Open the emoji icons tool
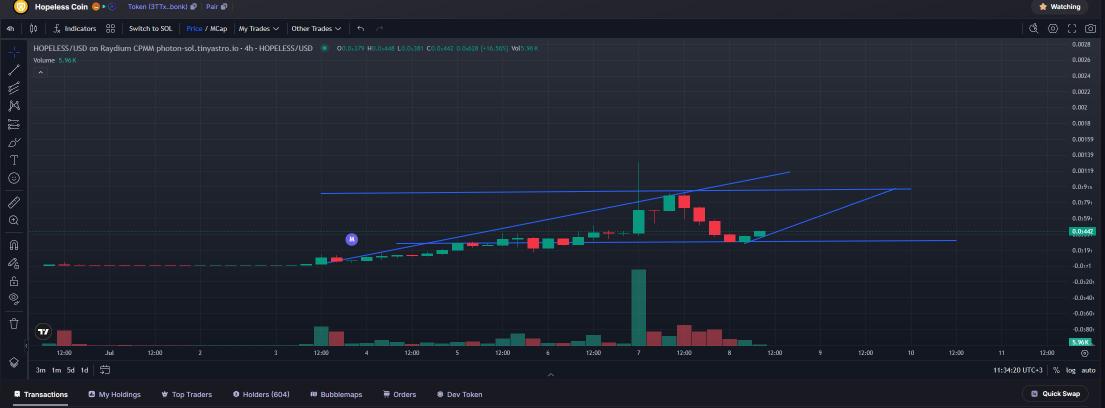Viewport: 1105px width, 408px height. point(13,178)
